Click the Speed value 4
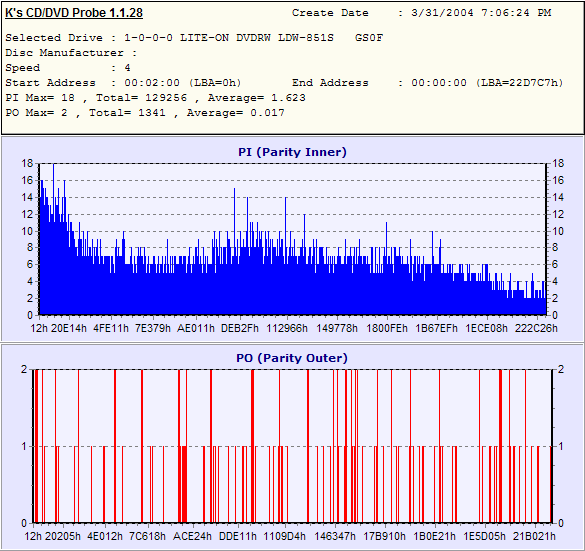The width and height of the screenshot is (585, 551). (x=128, y=68)
